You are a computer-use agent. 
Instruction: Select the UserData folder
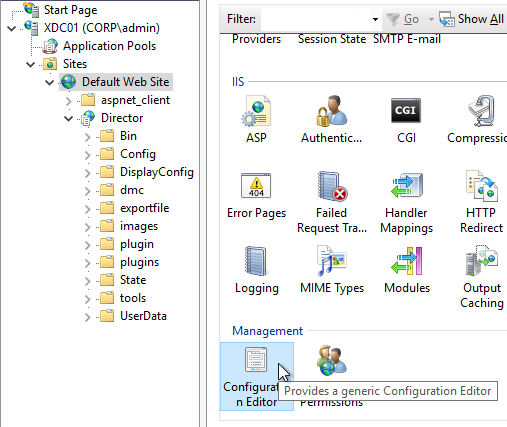[x=143, y=316]
